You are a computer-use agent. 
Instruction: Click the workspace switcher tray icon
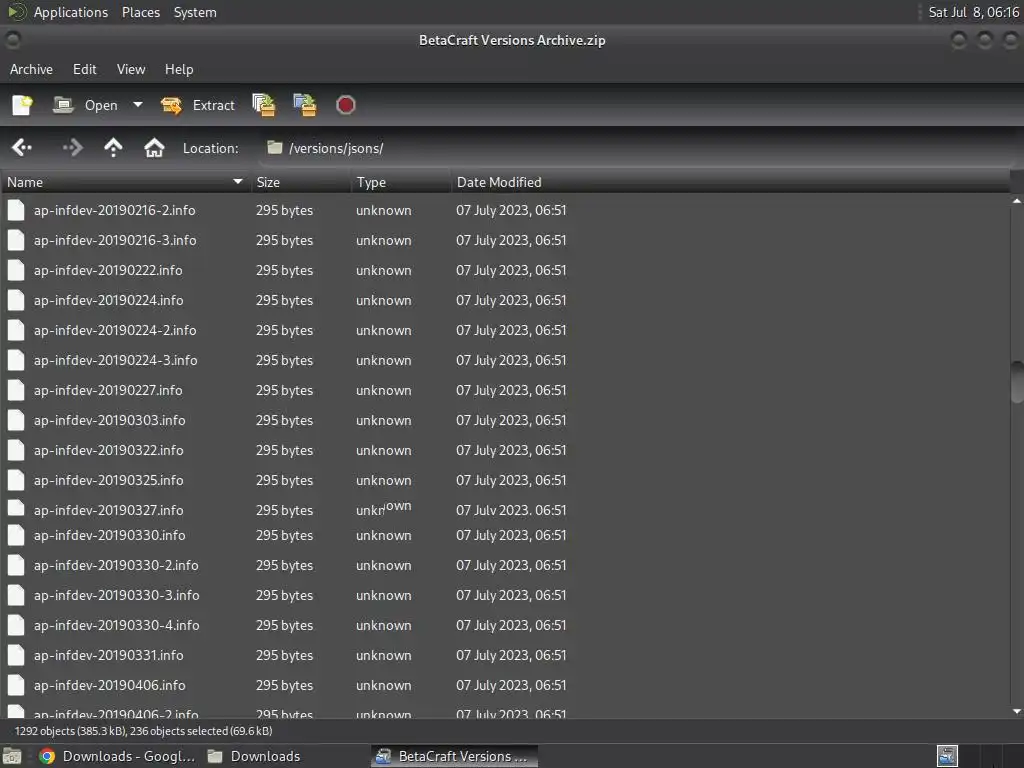pyautogui.click(x=947, y=756)
